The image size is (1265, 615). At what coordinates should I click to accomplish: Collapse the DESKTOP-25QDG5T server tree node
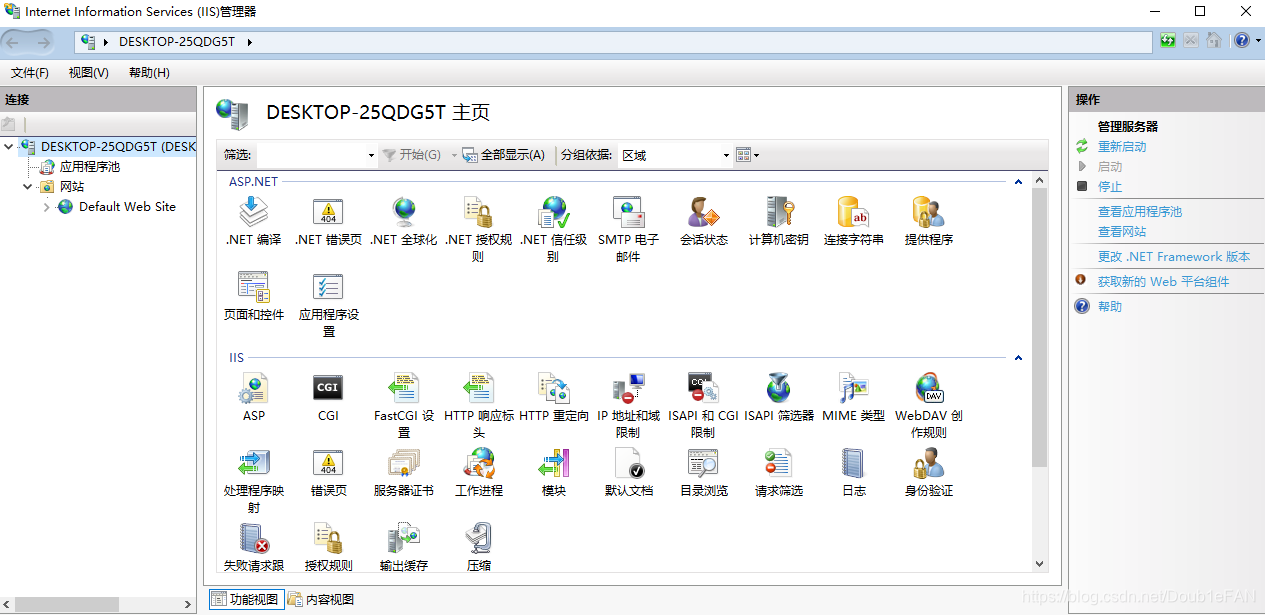[9, 146]
